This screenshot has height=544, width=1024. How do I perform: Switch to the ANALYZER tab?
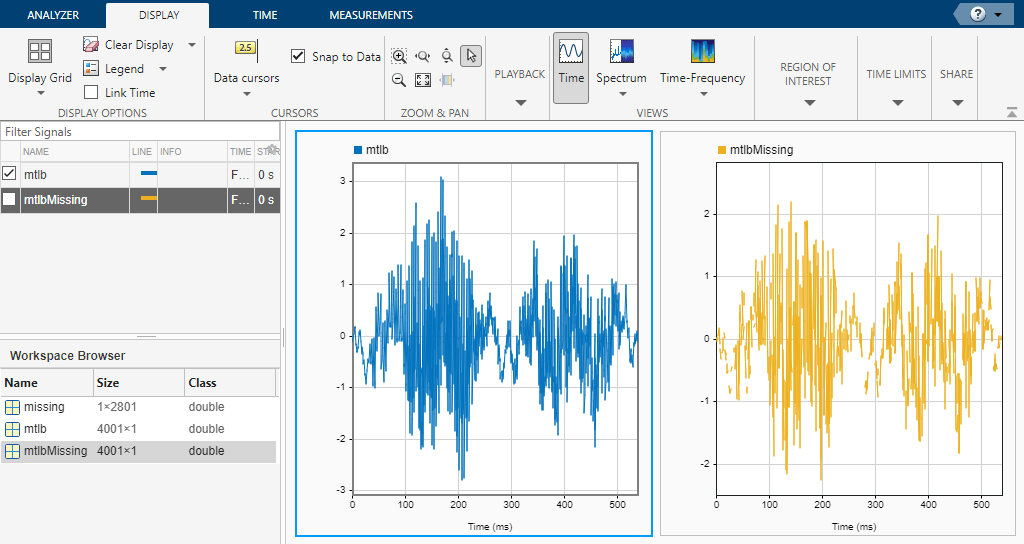click(53, 14)
